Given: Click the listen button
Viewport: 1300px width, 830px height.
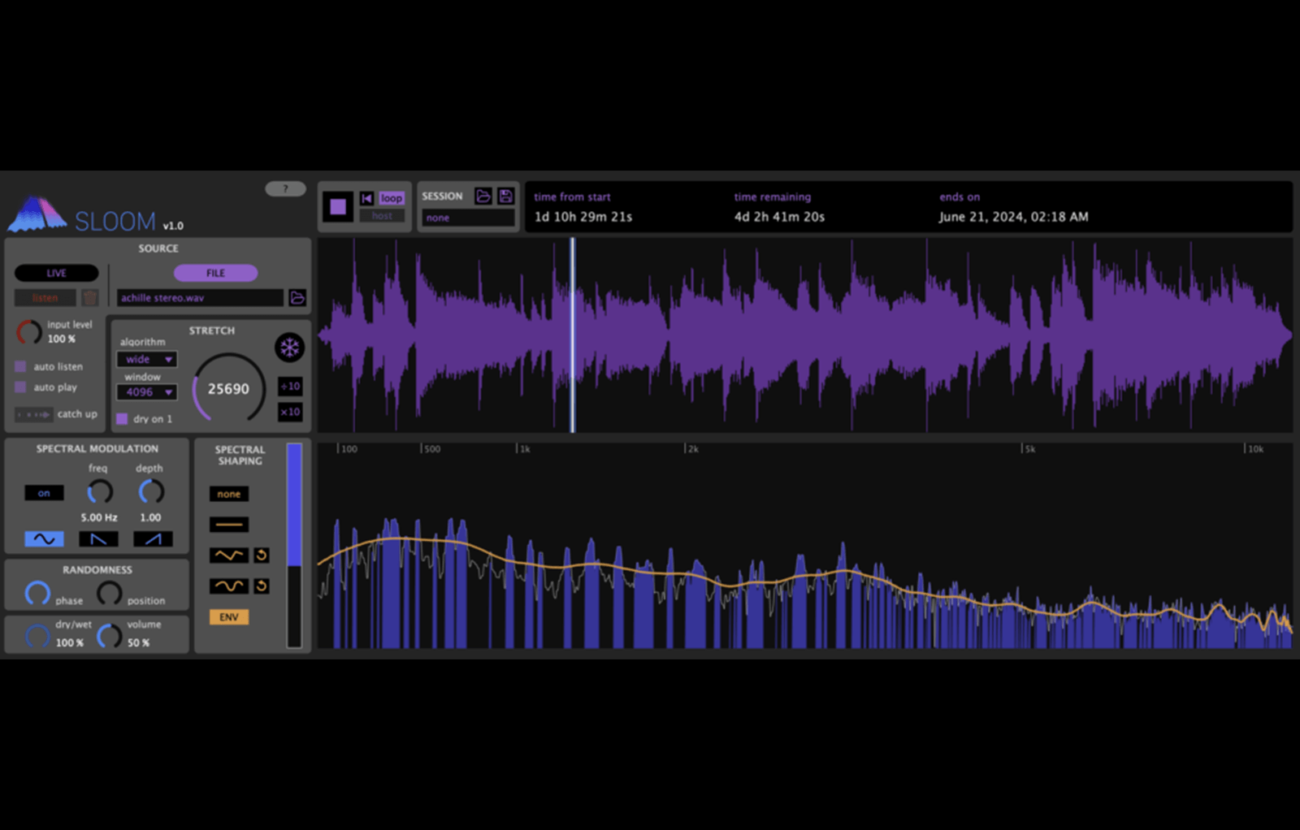Looking at the screenshot, I should pyautogui.click(x=45, y=298).
